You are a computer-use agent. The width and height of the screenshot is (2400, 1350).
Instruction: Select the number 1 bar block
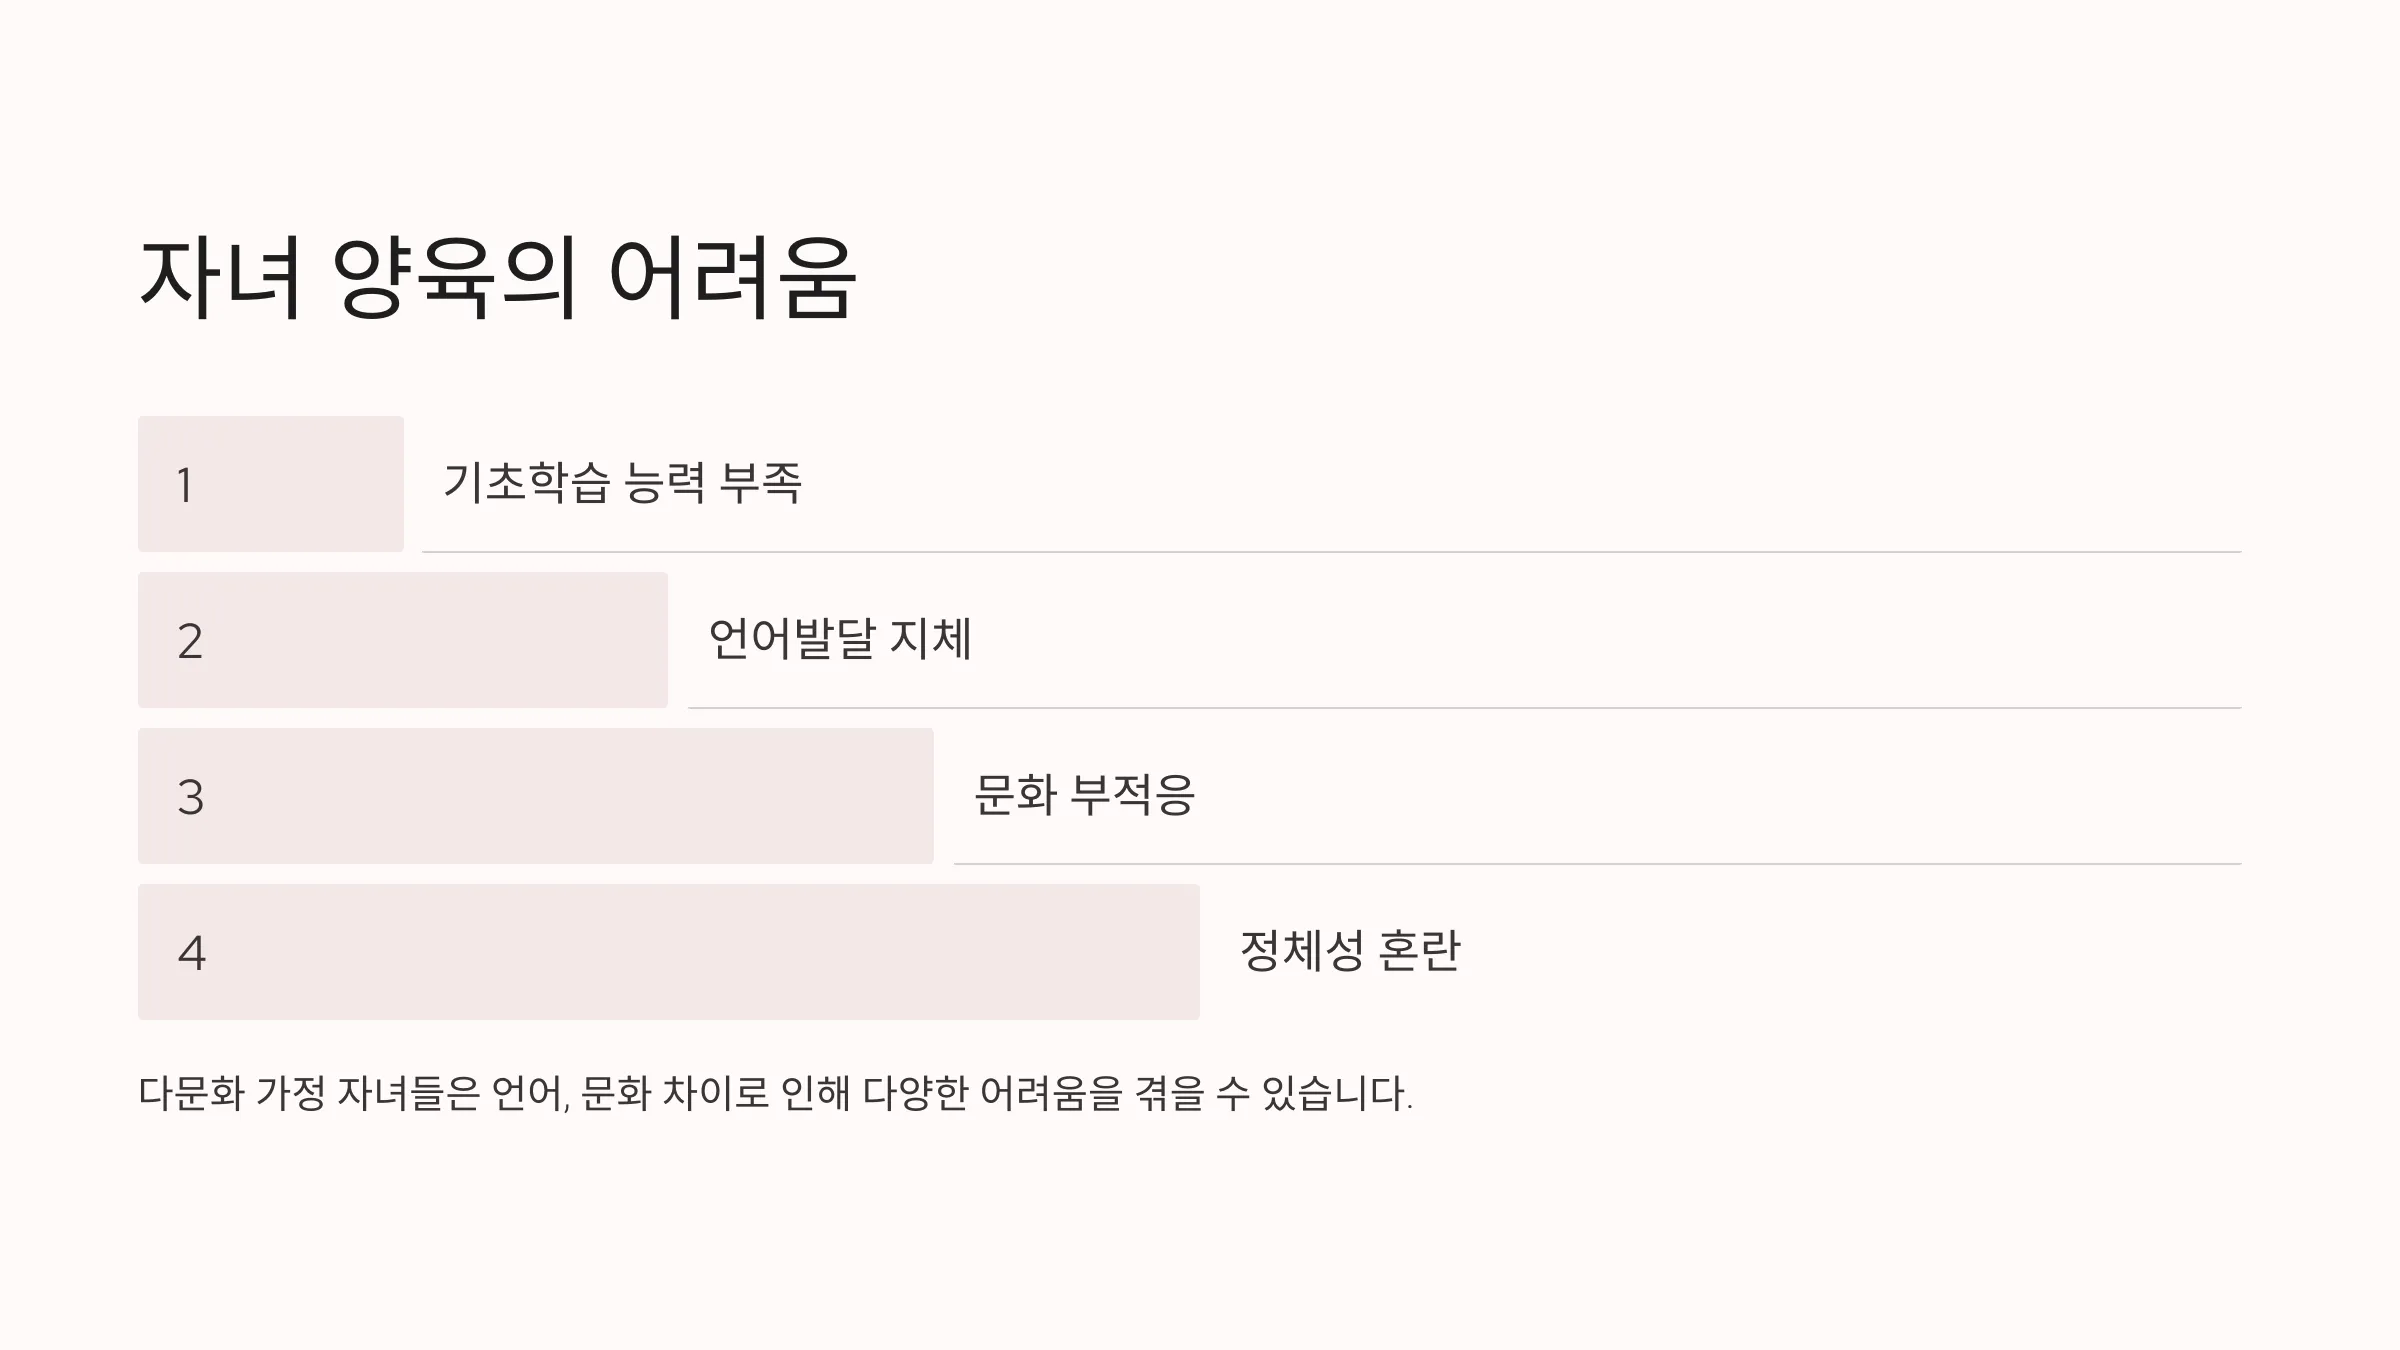(271, 484)
